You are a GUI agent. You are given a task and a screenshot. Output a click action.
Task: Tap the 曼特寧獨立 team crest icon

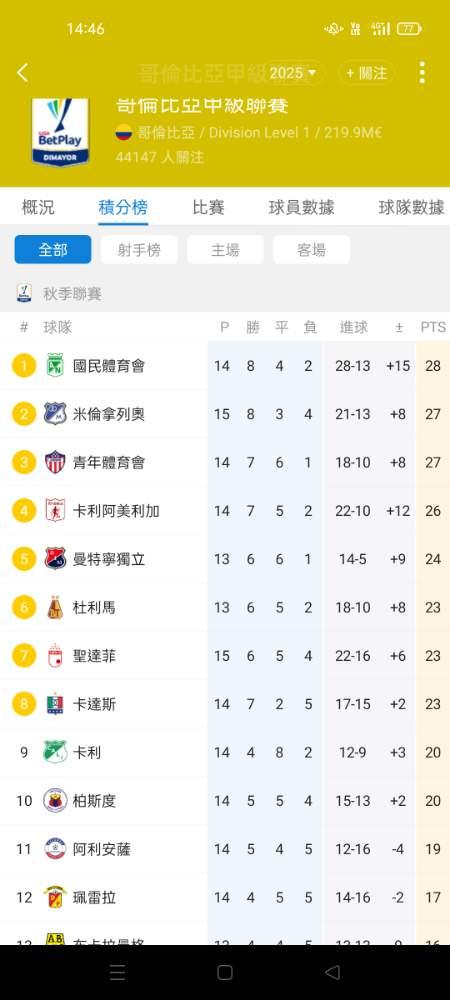point(55,559)
